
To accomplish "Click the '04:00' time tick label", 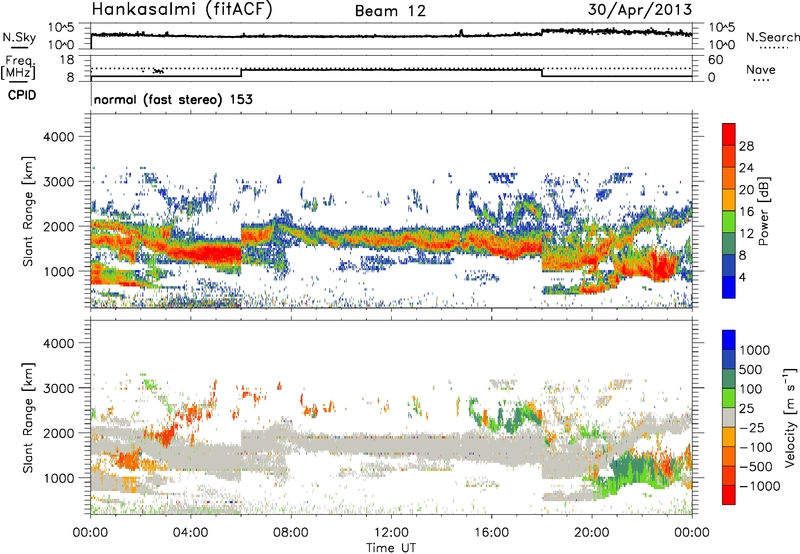I will tap(190, 533).
